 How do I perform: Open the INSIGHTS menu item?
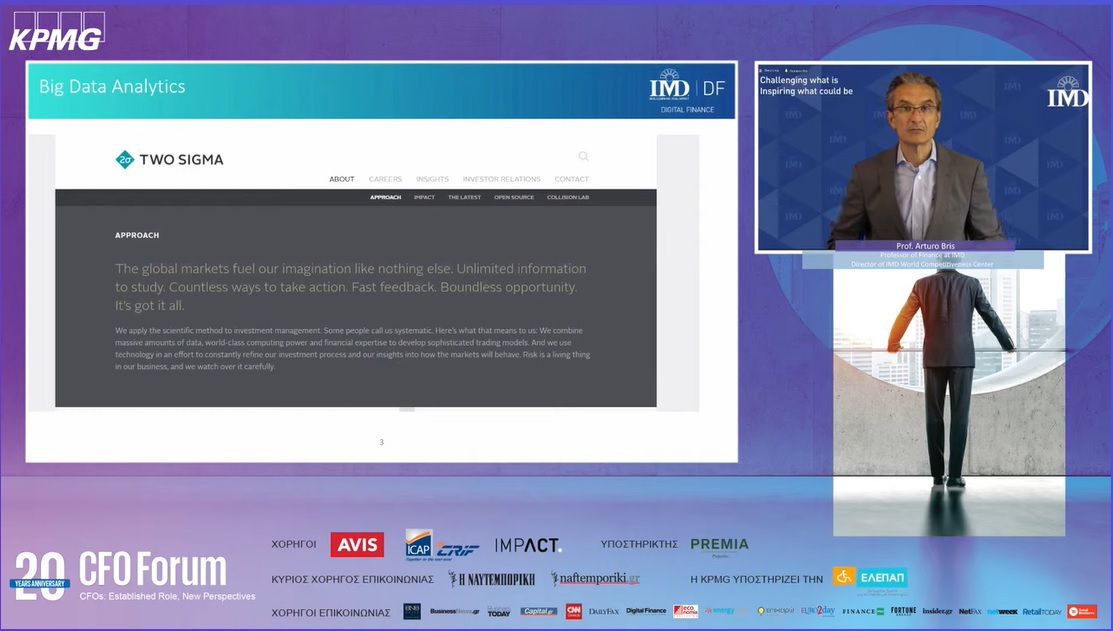[x=432, y=179]
